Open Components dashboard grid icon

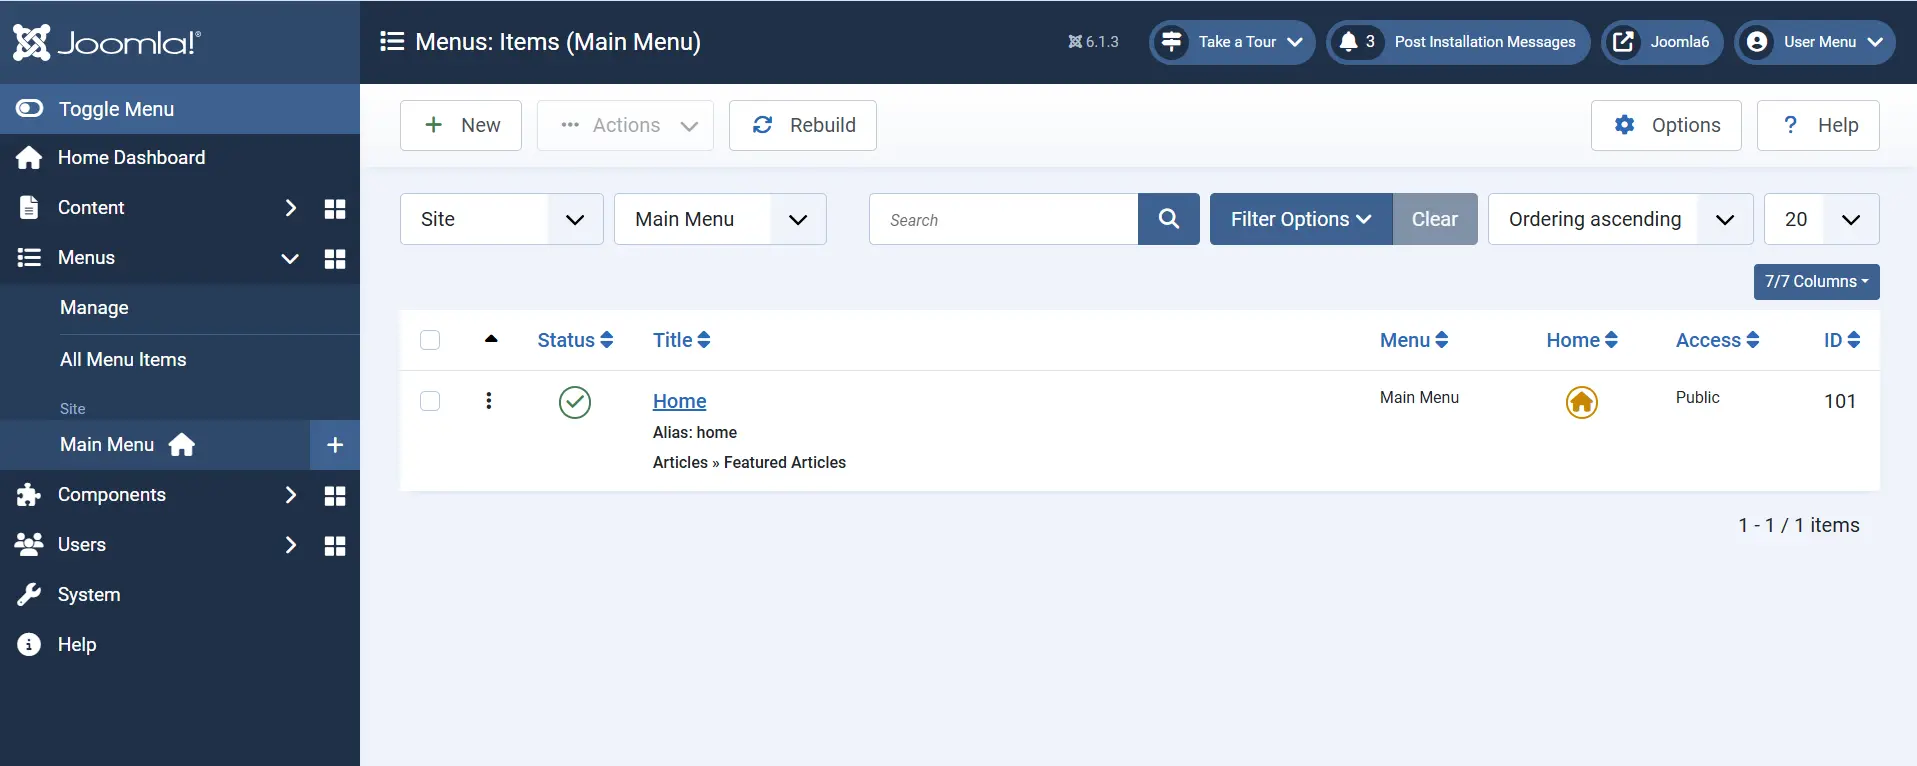click(x=335, y=495)
